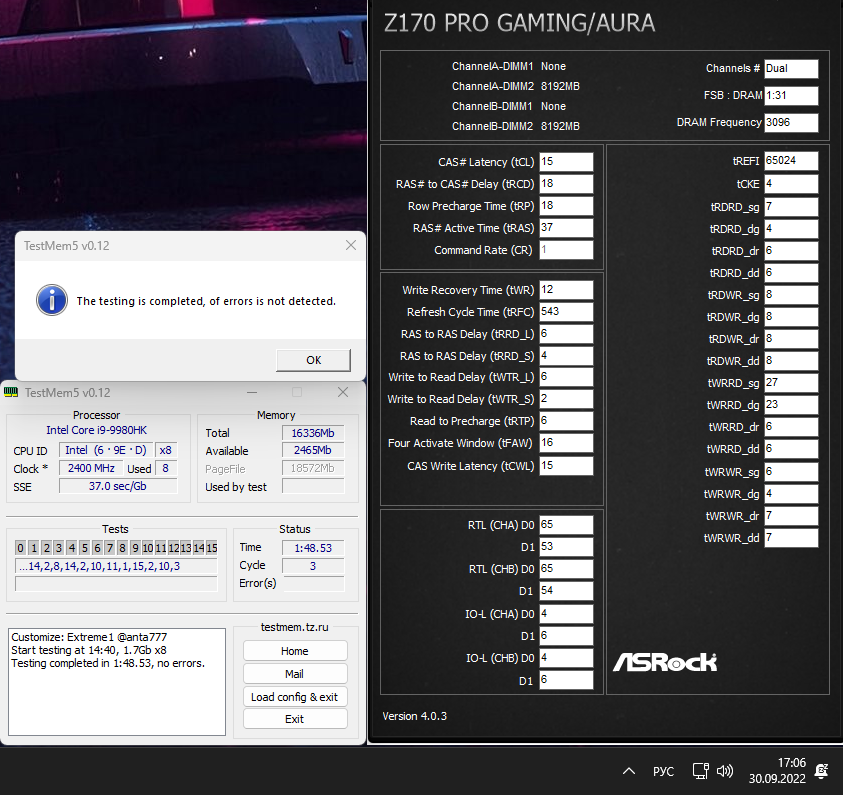The width and height of the screenshot is (843, 795).
Task: Click the TestMem5 log text area
Action: (117, 682)
